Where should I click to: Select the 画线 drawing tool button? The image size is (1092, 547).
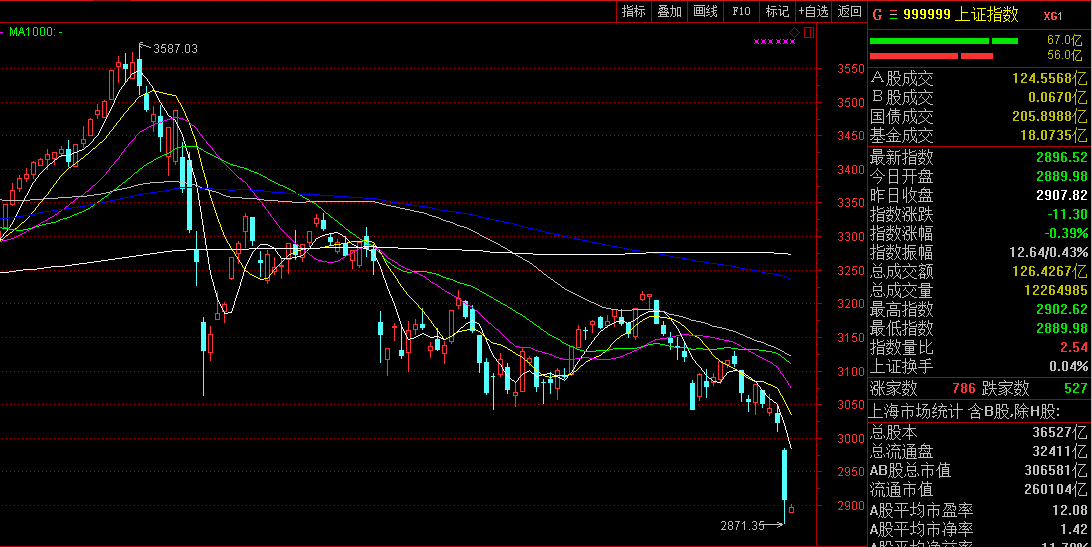pos(705,11)
